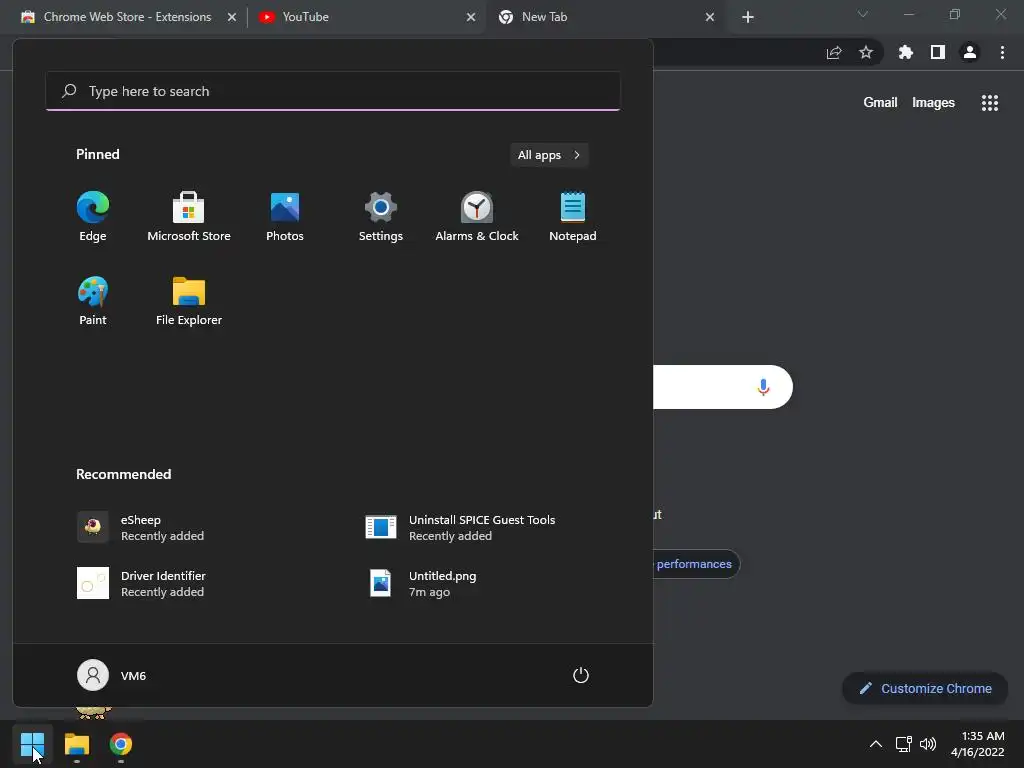Image resolution: width=1024 pixels, height=768 pixels.
Task: Launch Microsoft Store pinned app
Action: click(189, 217)
